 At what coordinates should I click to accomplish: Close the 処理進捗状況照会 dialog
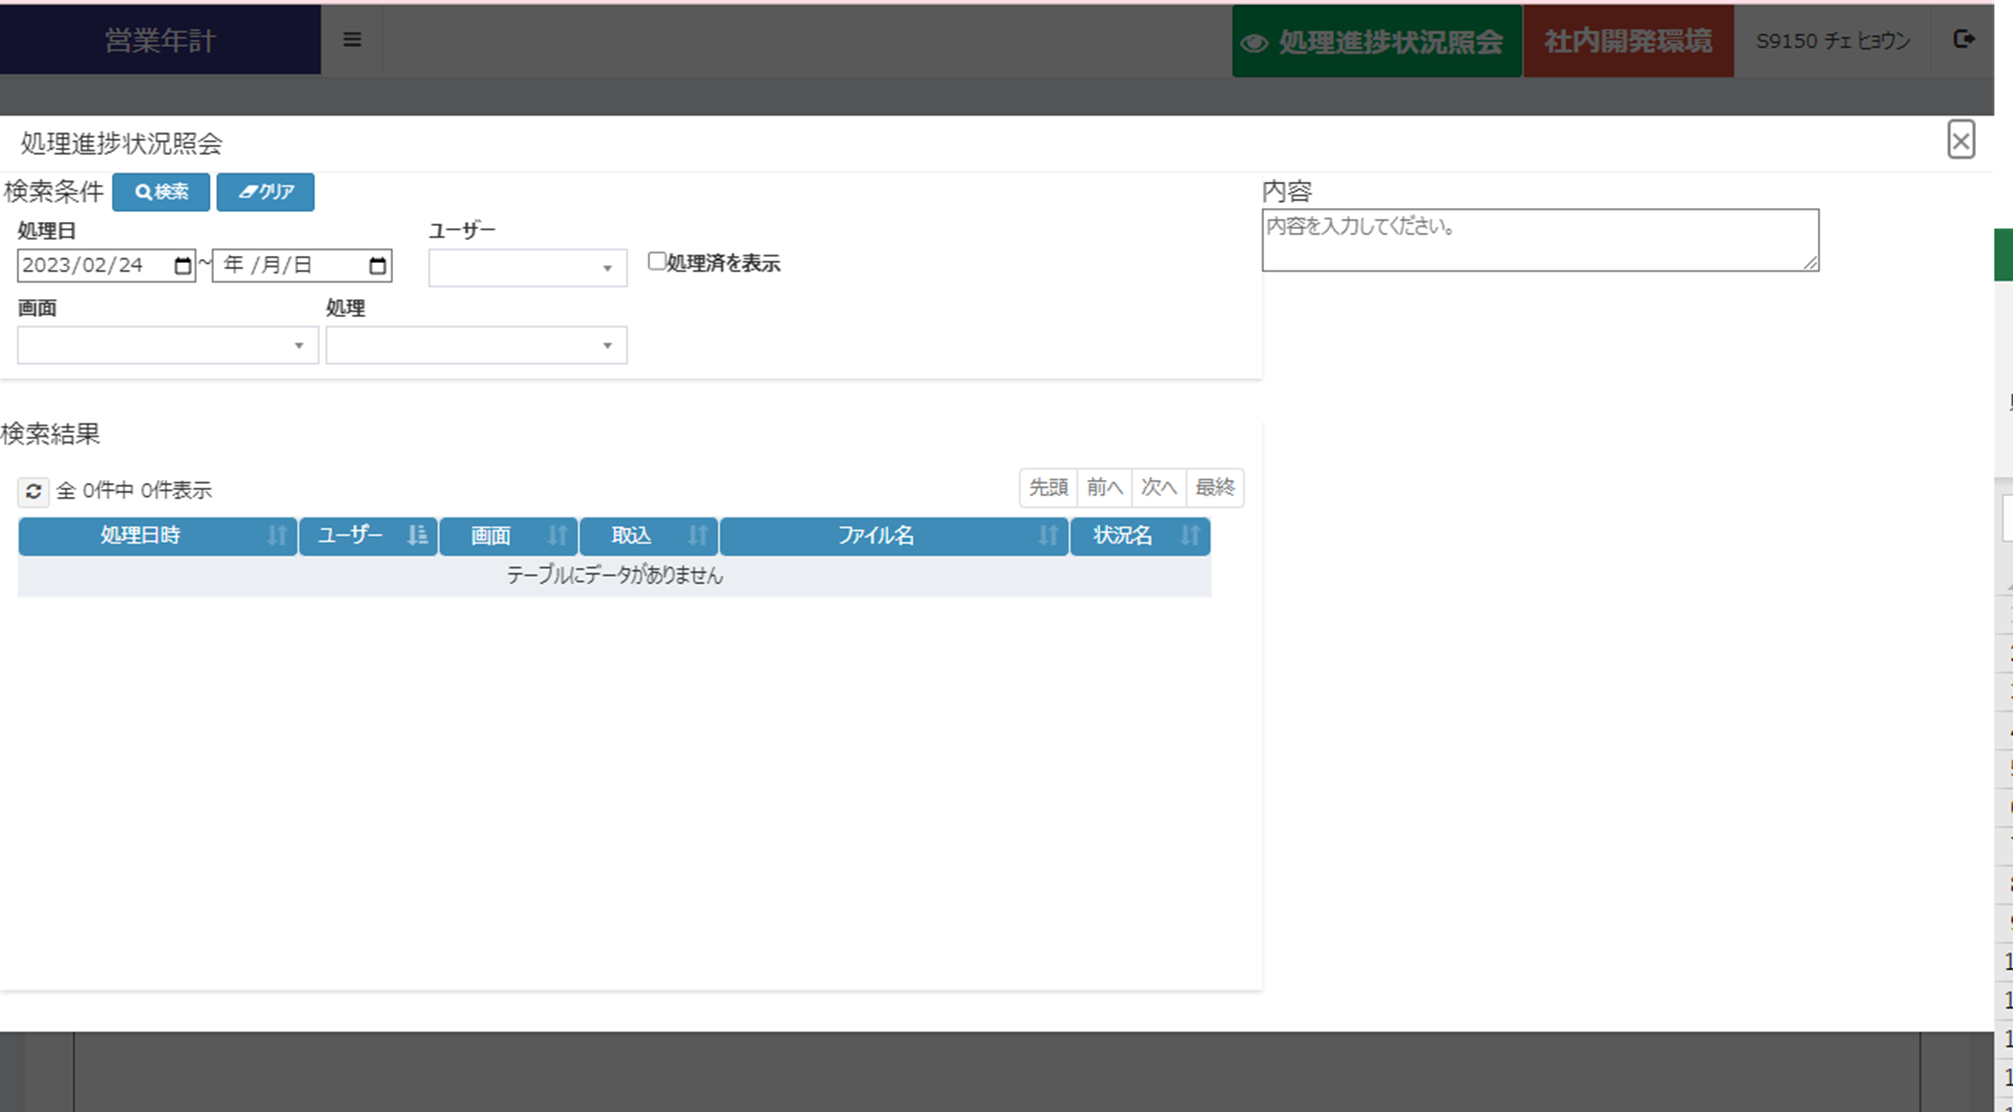(x=1960, y=141)
